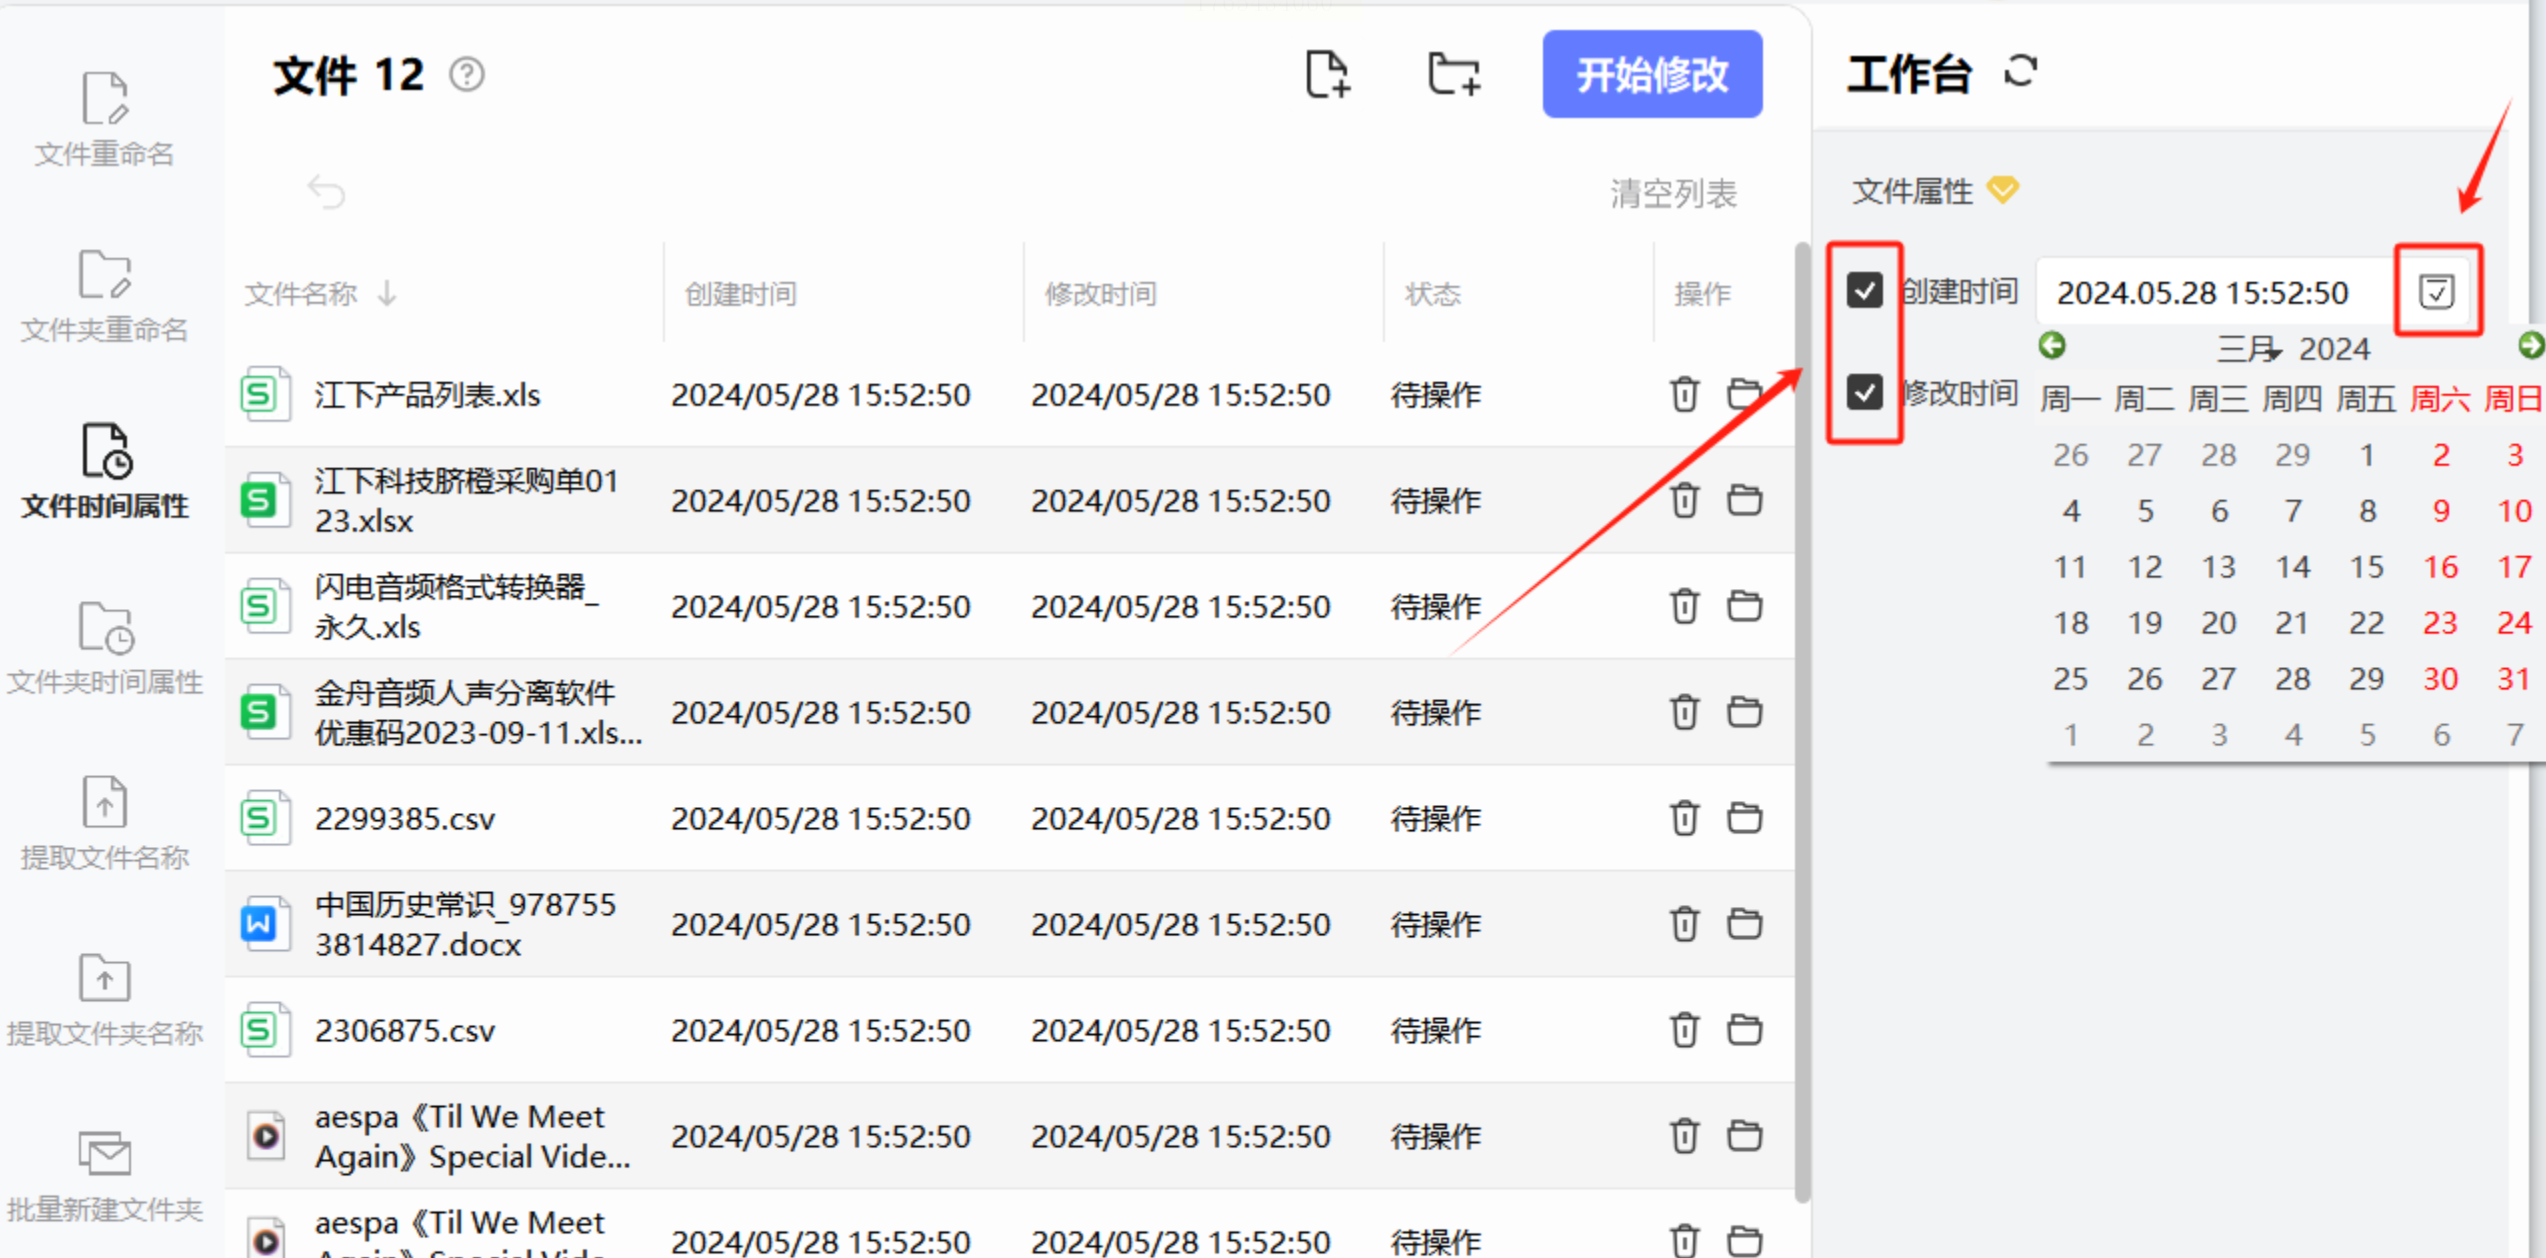This screenshot has width=2546, height=1258.
Task: Click the add folder icon
Action: point(1453,74)
